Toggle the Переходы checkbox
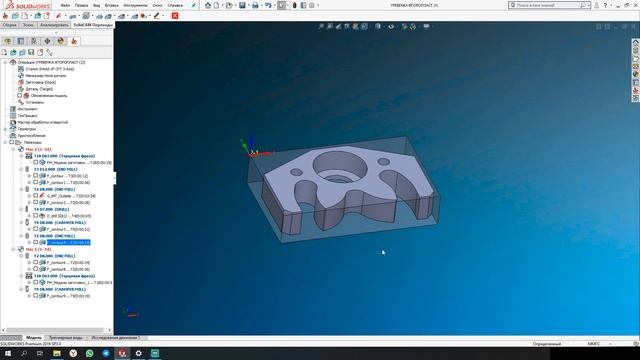The width and height of the screenshot is (640, 360). click(x=12, y=142)
